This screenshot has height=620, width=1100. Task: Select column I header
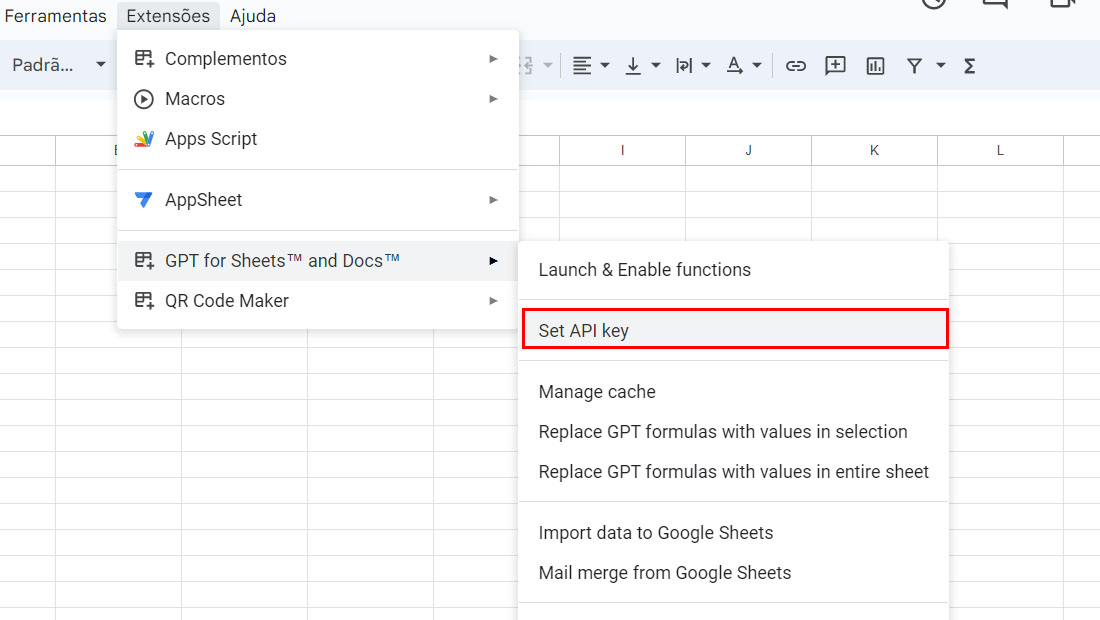click(x=622, y=150)
